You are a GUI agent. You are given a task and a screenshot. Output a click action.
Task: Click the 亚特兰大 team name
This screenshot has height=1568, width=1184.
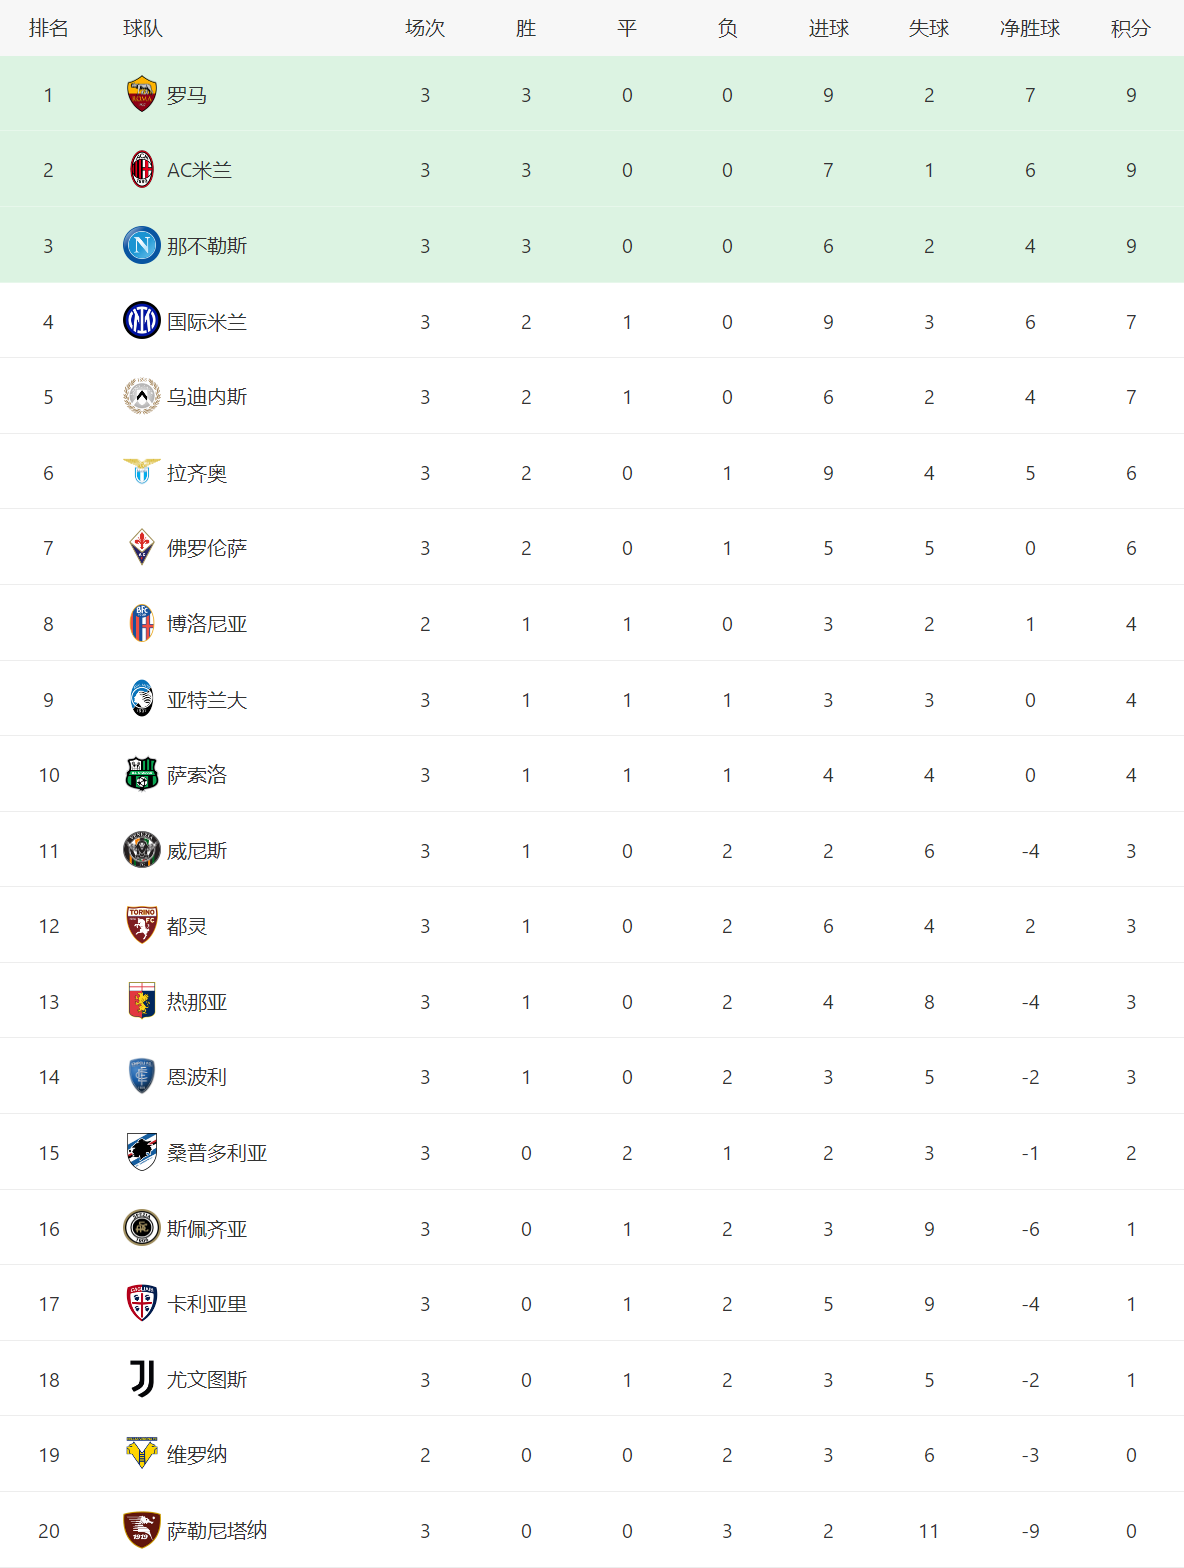[x=207, y=700]
